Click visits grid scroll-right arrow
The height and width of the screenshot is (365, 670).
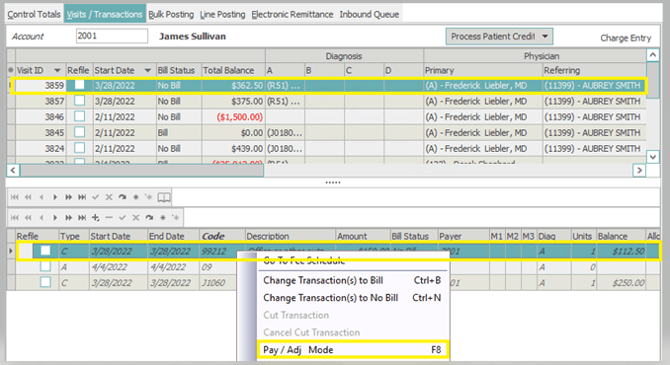[x=639, y=170]
